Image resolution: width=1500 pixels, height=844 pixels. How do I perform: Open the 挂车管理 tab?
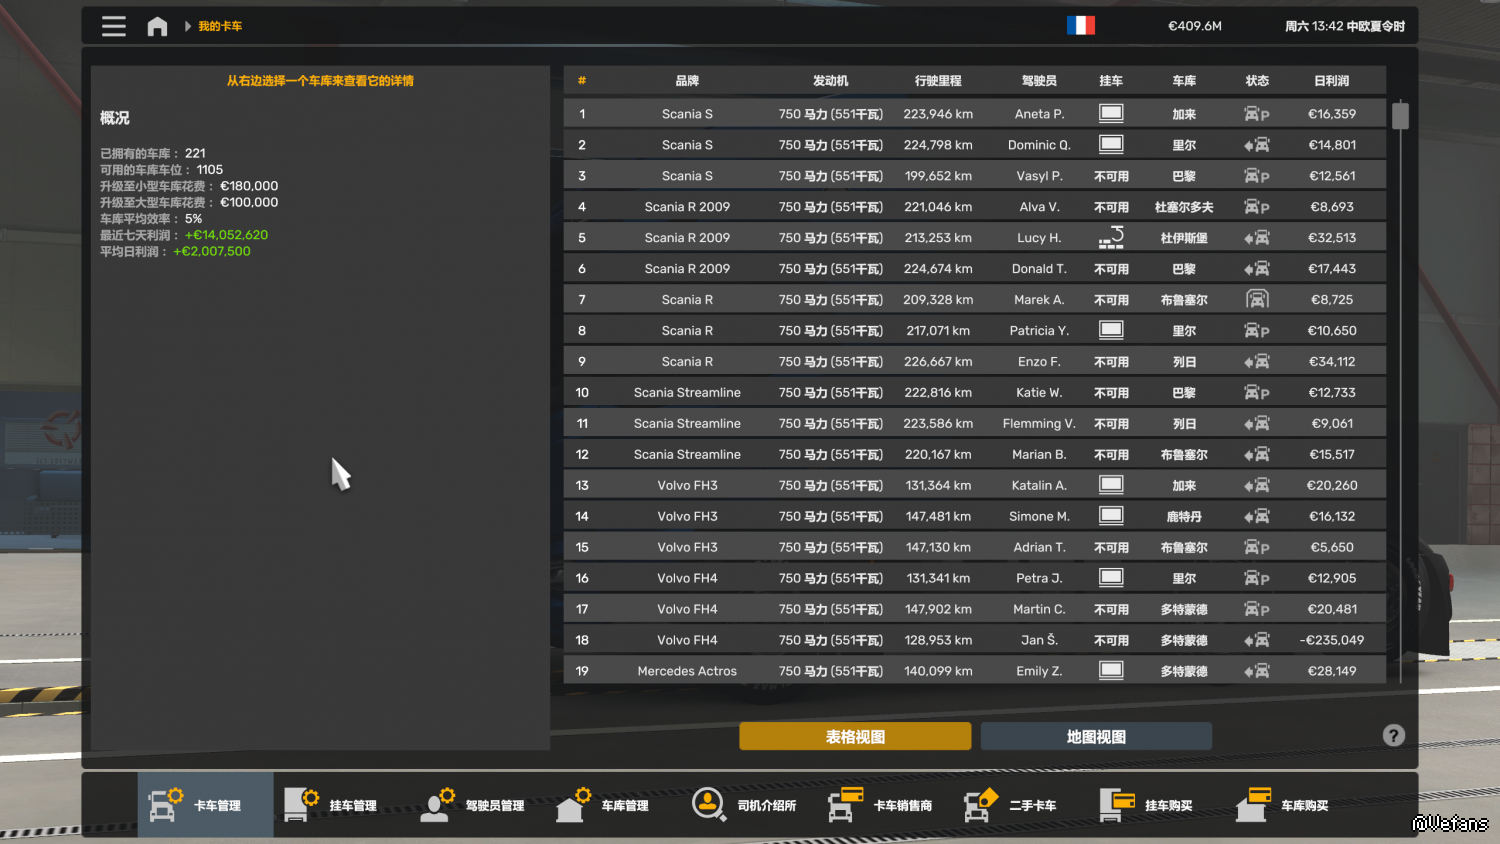(x=341, y=805)
